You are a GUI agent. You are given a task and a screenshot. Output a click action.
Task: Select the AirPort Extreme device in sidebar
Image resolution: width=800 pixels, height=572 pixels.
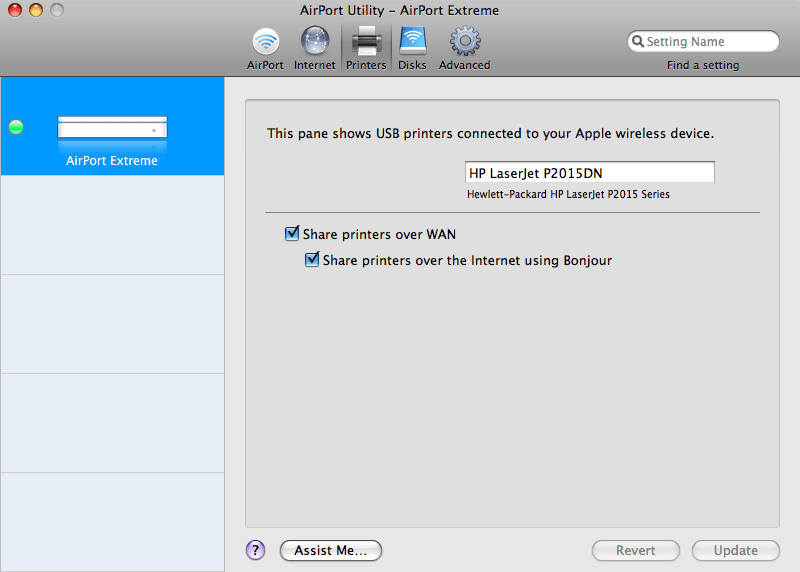[112, 160]
